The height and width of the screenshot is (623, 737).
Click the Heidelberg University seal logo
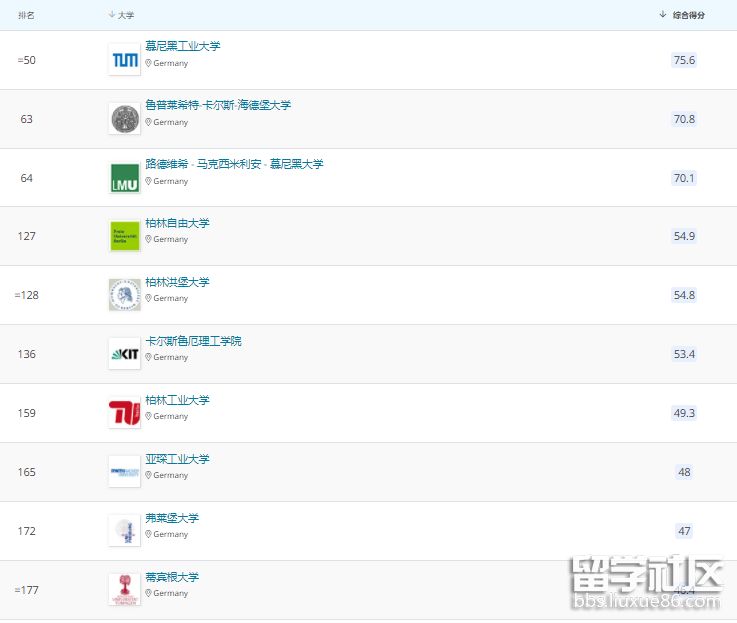pyautogui.click(x=125, y=119)
